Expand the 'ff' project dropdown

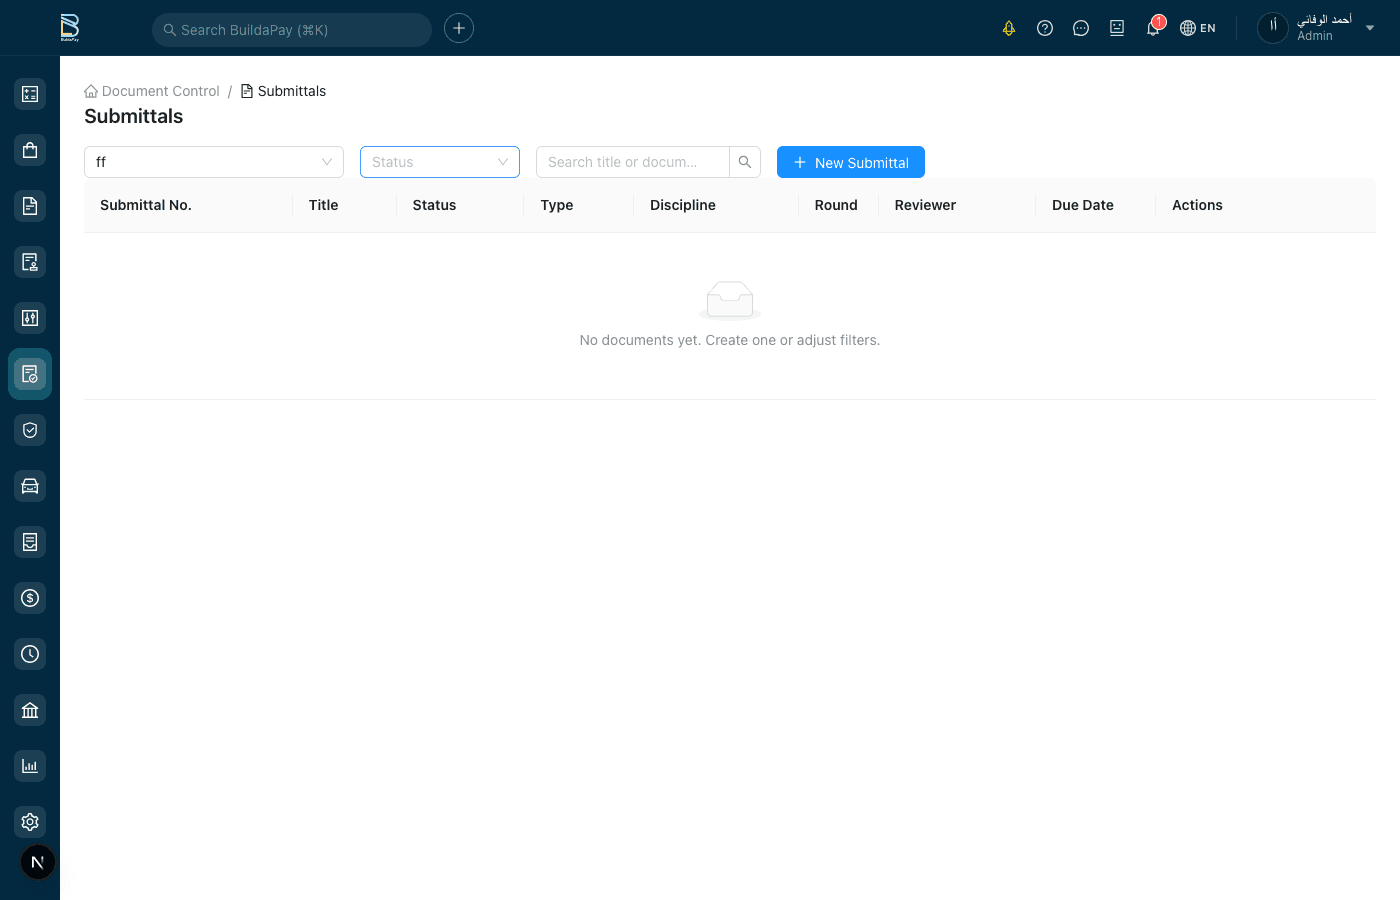click(x=214, y=162)
